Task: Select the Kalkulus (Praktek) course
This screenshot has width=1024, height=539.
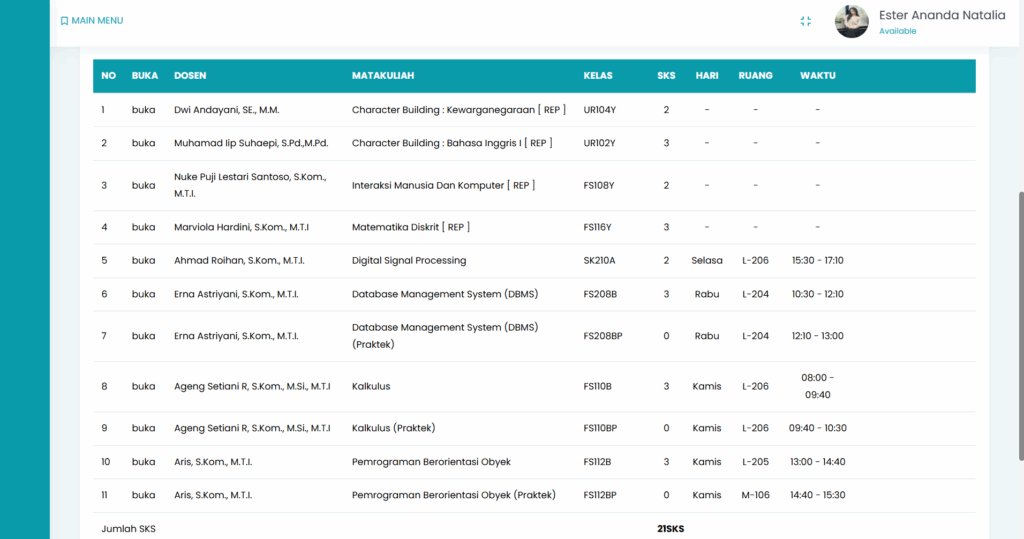Action: [x=393, y=429]
